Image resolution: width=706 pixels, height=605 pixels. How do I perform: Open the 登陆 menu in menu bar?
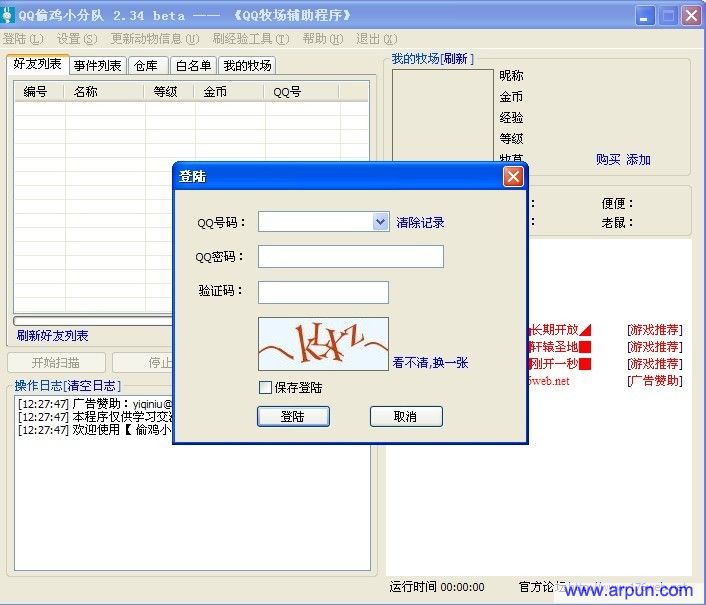coord(23,39)
